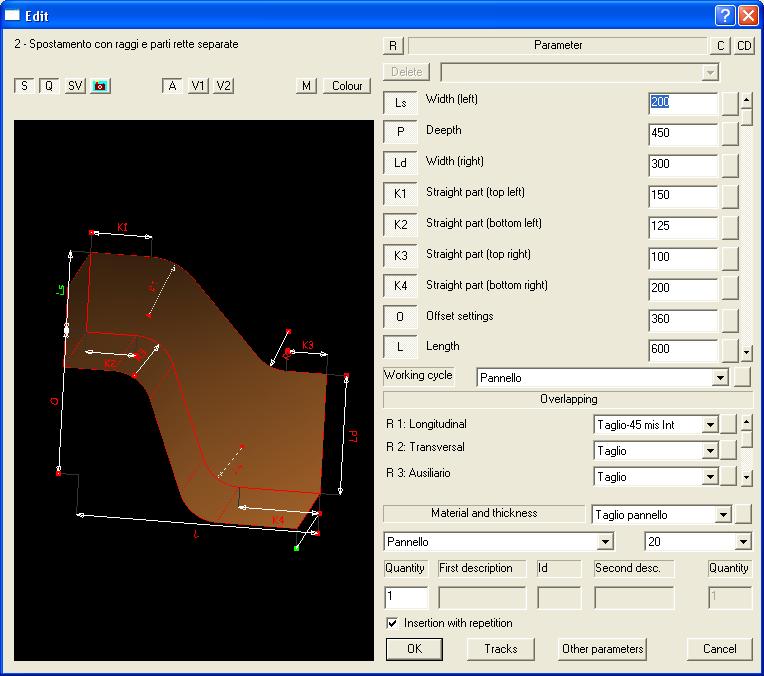Image resolution: width=764 pixels, height=676 pixels.
Task: Click the camera snapshot icon
Action: click(x=100, y=86)
